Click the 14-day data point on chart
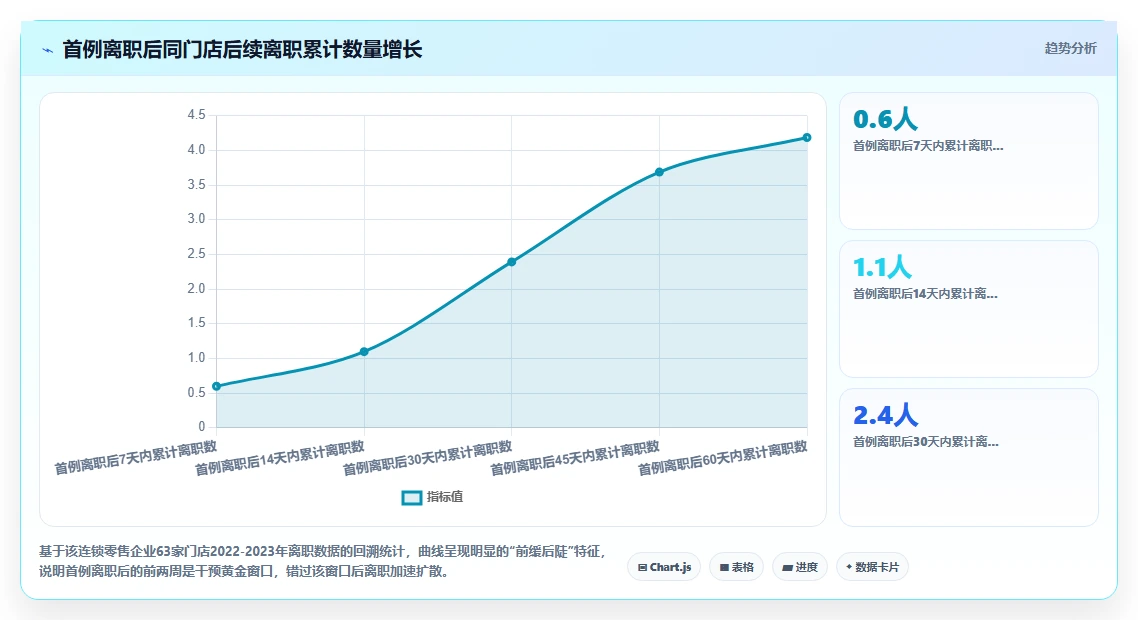 [364, 351]
